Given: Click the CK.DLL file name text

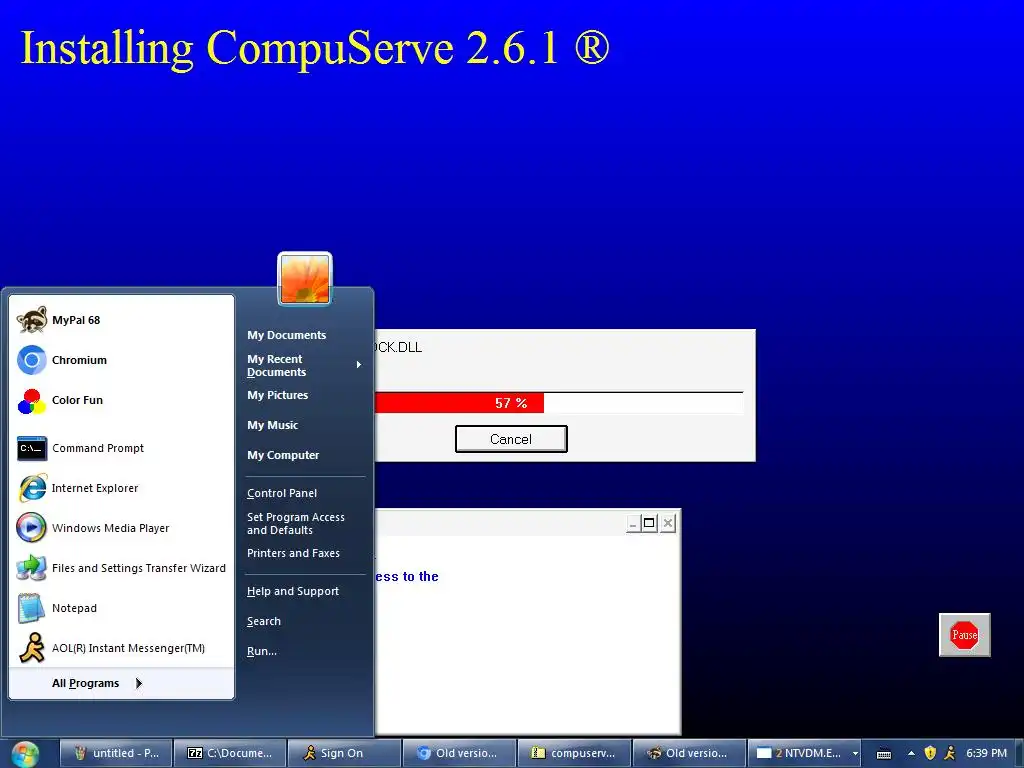Looking at the screenshot, I should tap(398, 347).
